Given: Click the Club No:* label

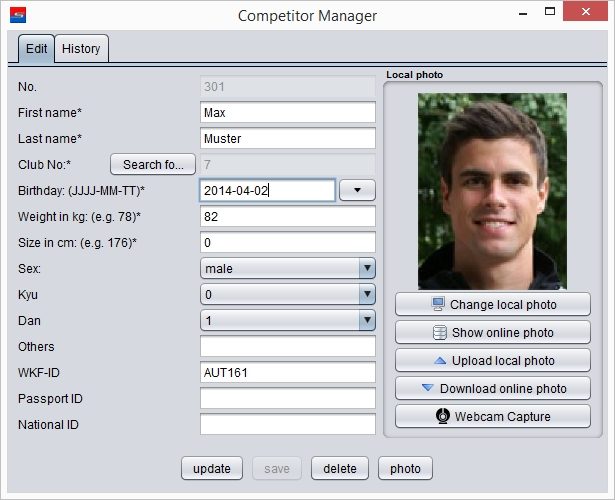Looking at the screenshot, I should pos(44,164).
